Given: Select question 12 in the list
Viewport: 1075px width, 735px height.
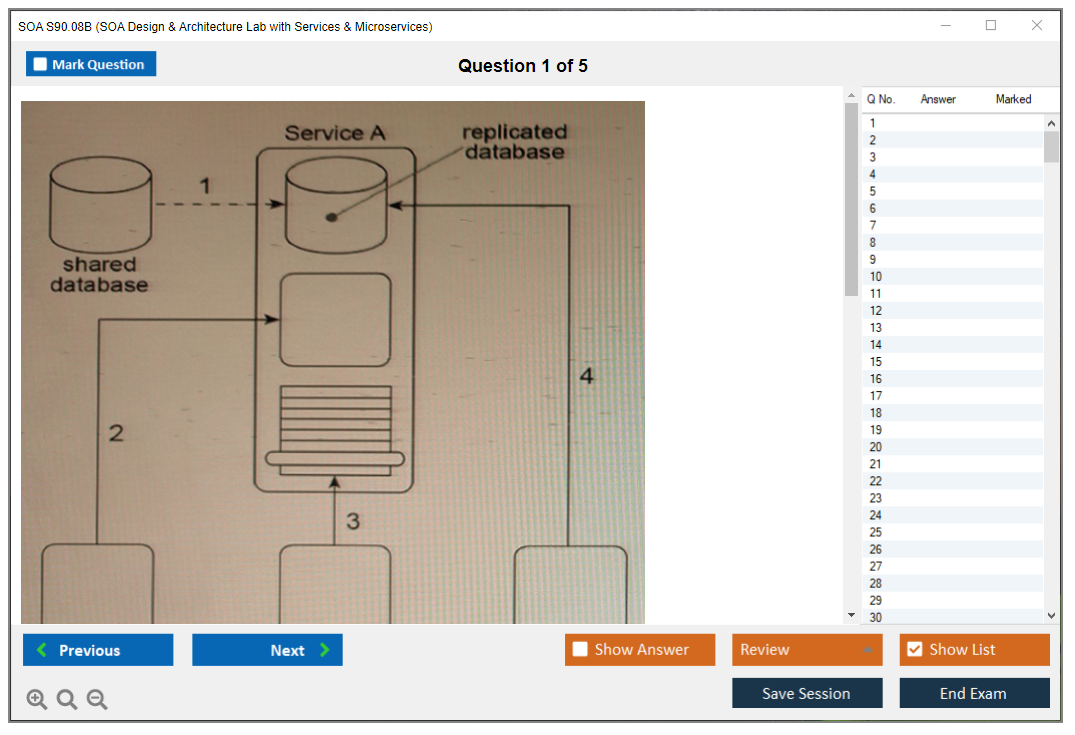Looking at the screenshot, I should tap(875, 311).
